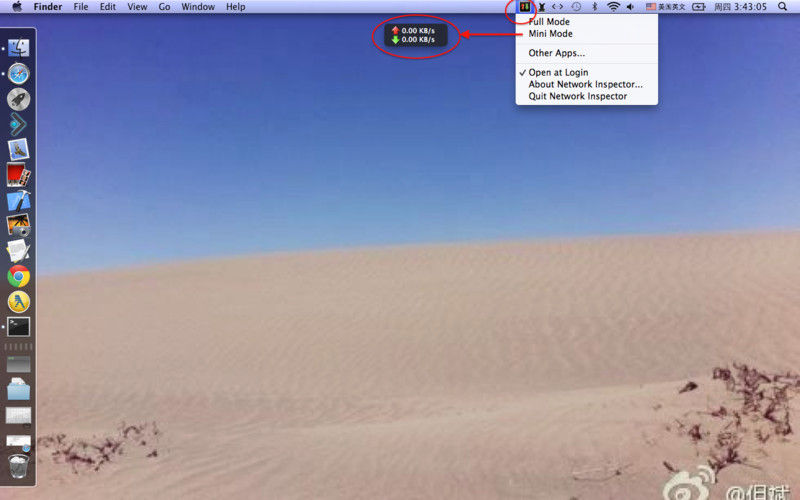Open Safari from the dock
Image resolution: width=800 pixels, height=500 pixels.
[x=18, y=73]
